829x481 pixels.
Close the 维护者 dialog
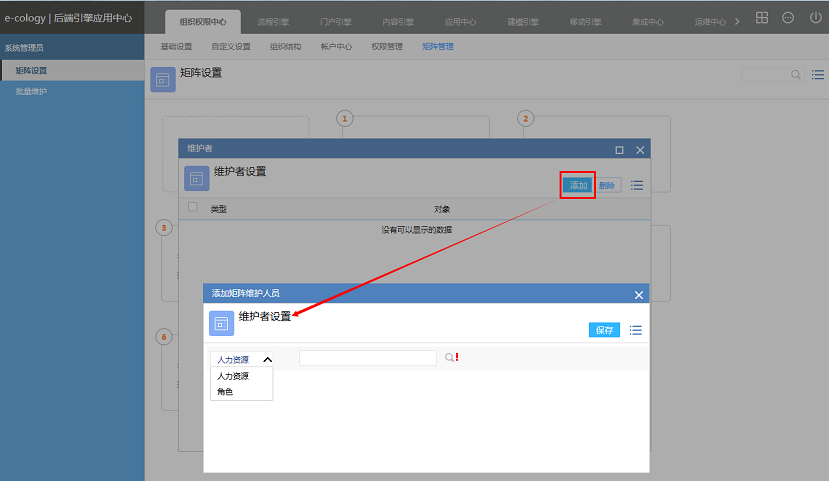click(640, 150)
